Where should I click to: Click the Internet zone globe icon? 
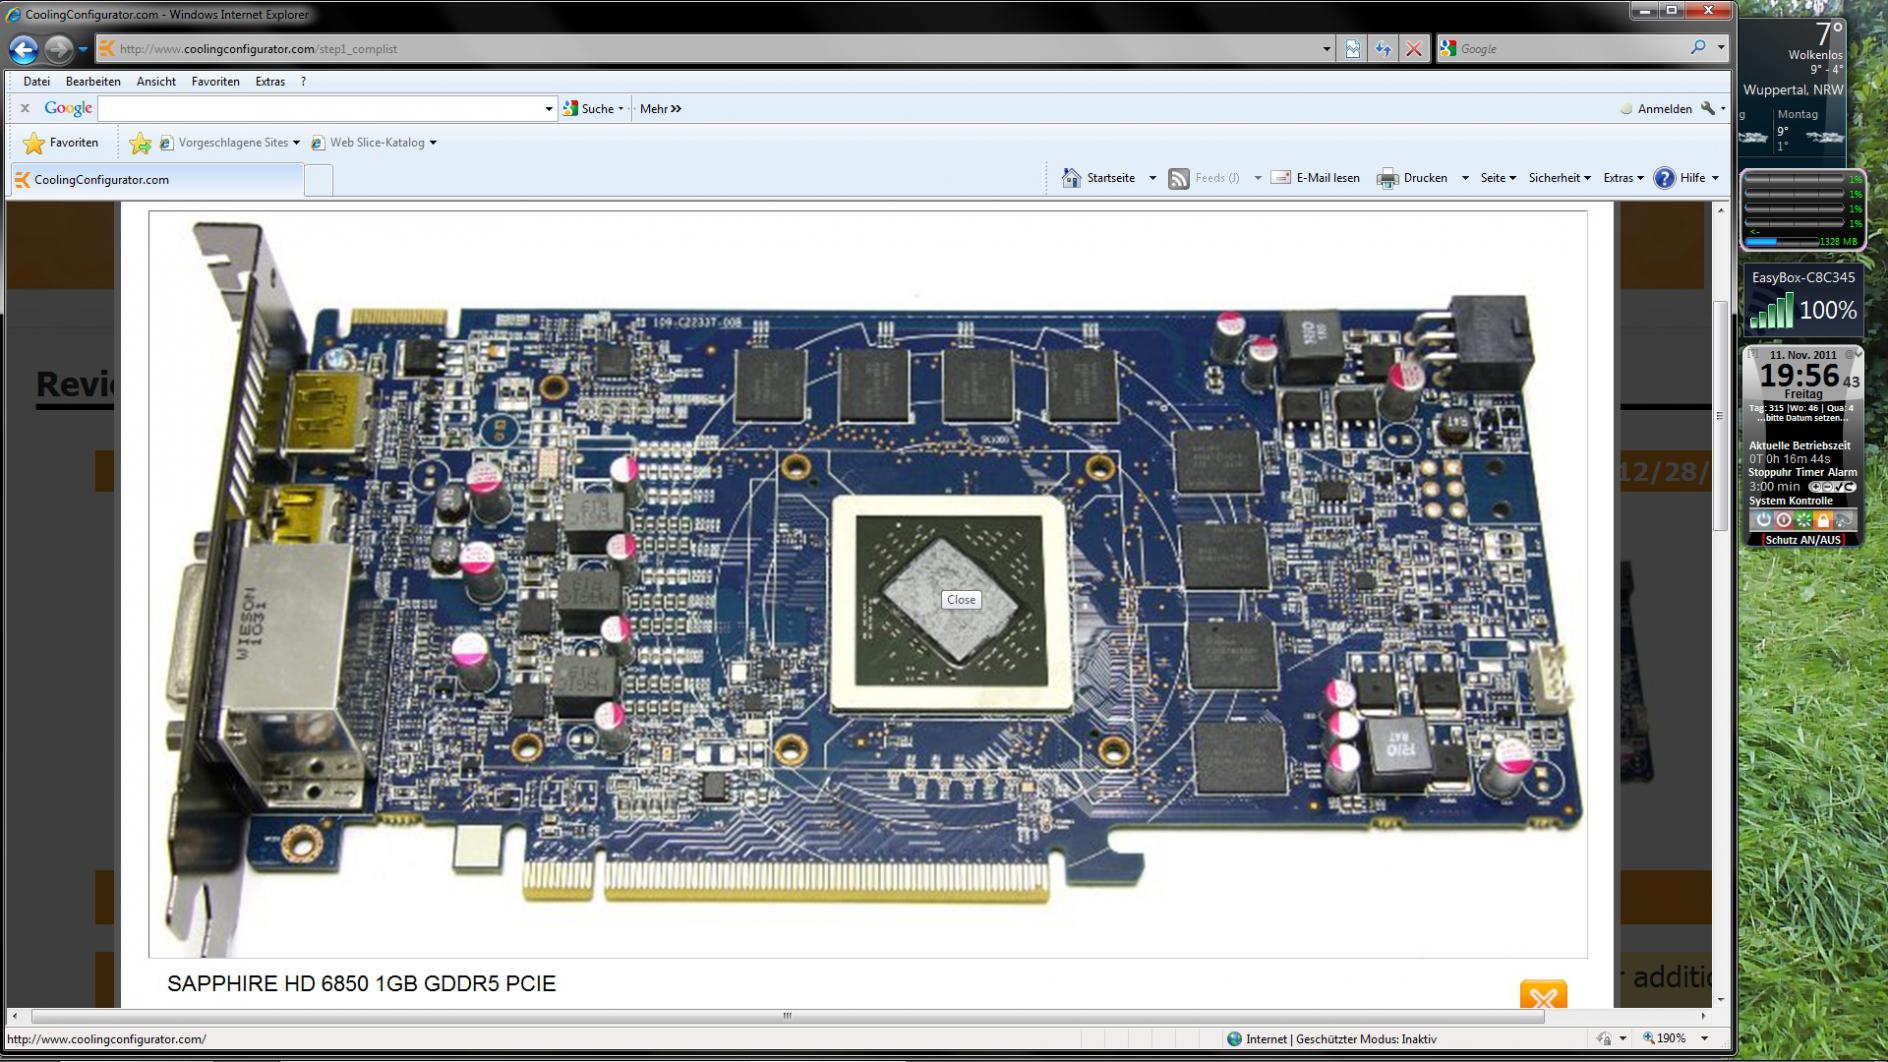(x=1234, y=1039)
